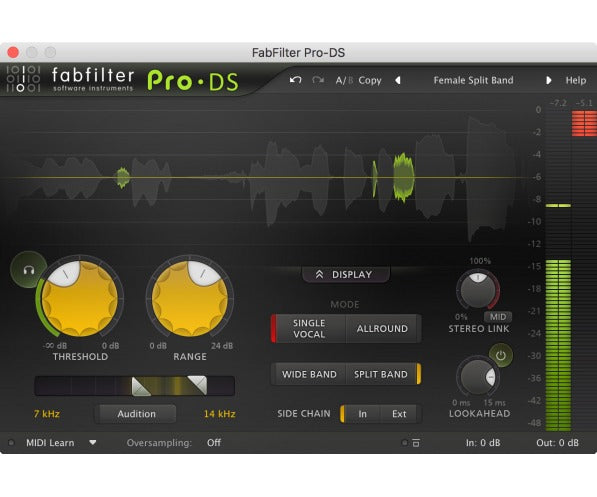Click the Range knob

tap(190, 299)
